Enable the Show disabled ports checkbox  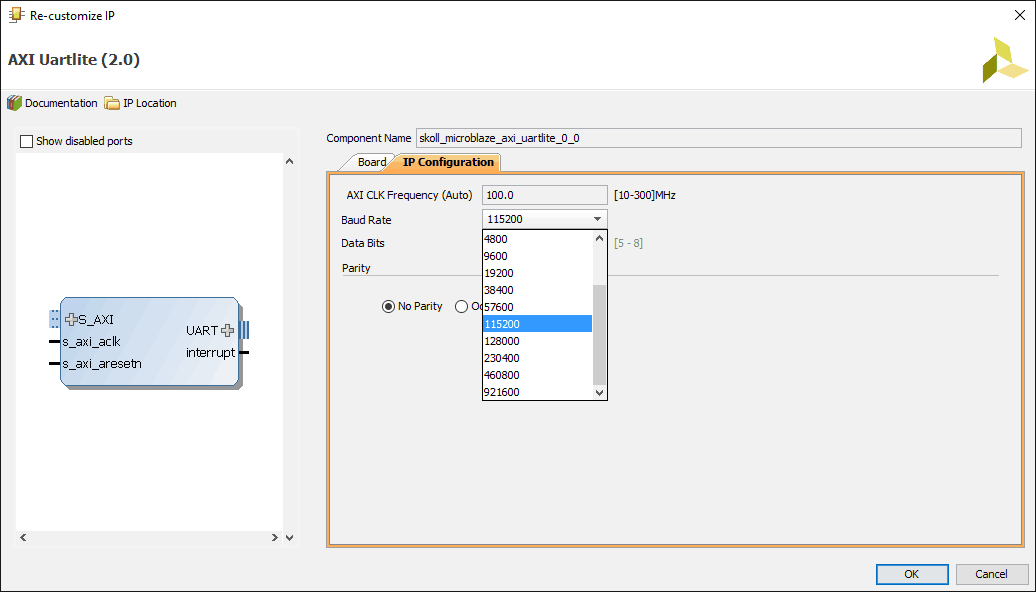tap(27, 141)
